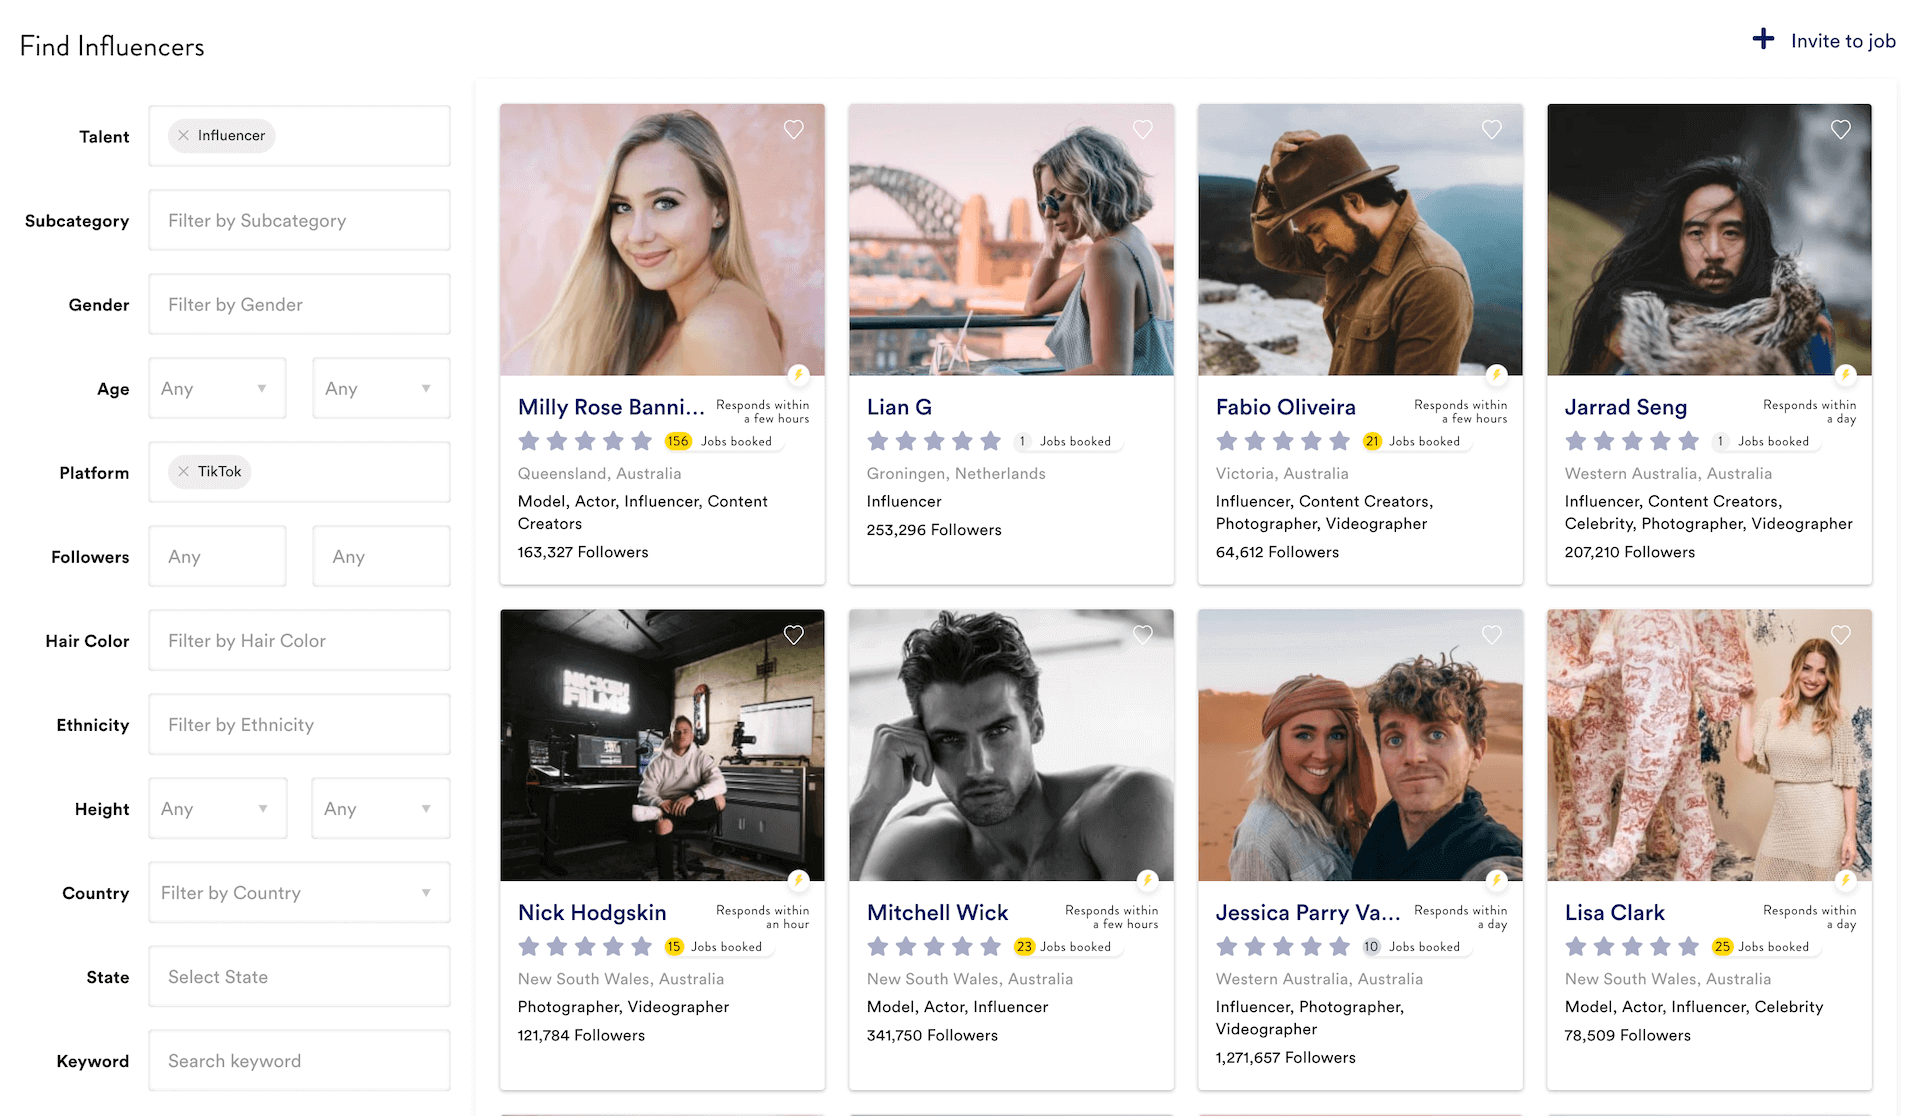Click the heart icon on Nick Hodgskin's card
The image size is (1920, 1116).
tap(793, 634)
